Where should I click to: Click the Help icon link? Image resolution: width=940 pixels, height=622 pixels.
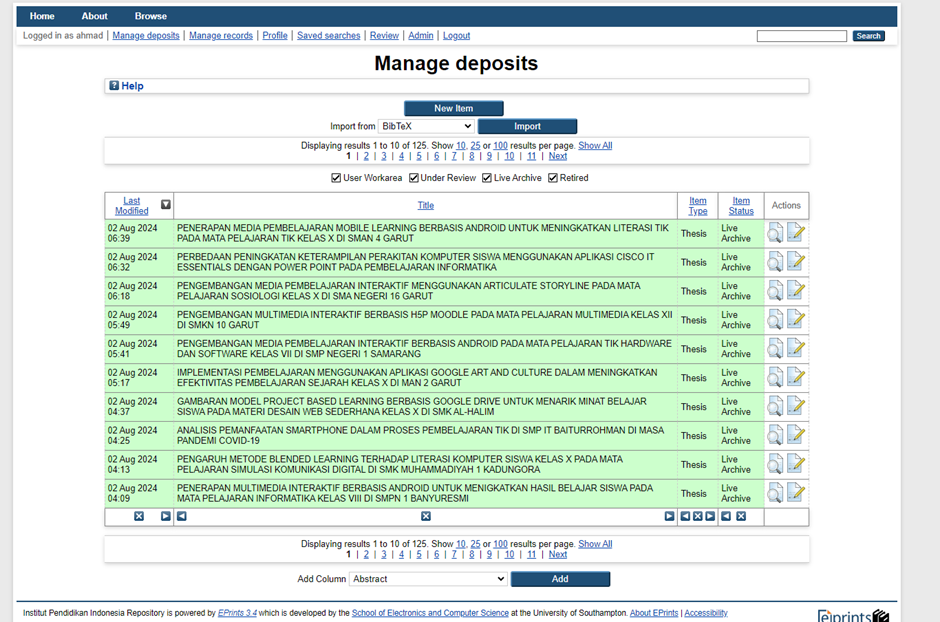115,86
